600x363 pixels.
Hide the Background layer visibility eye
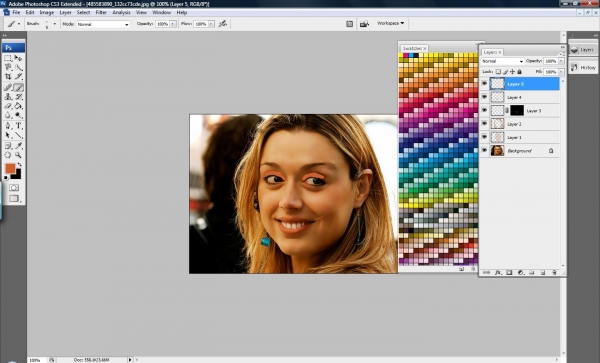click(x=484, y=150)
